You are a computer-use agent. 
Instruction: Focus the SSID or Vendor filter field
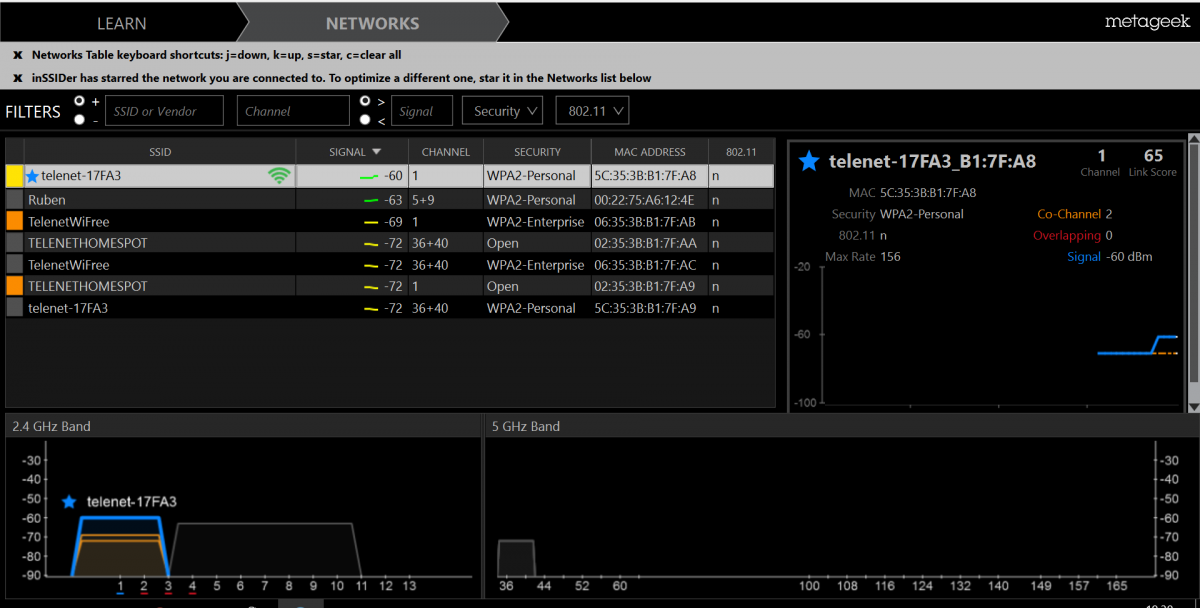pyautogui.click(x=164, y=111)
